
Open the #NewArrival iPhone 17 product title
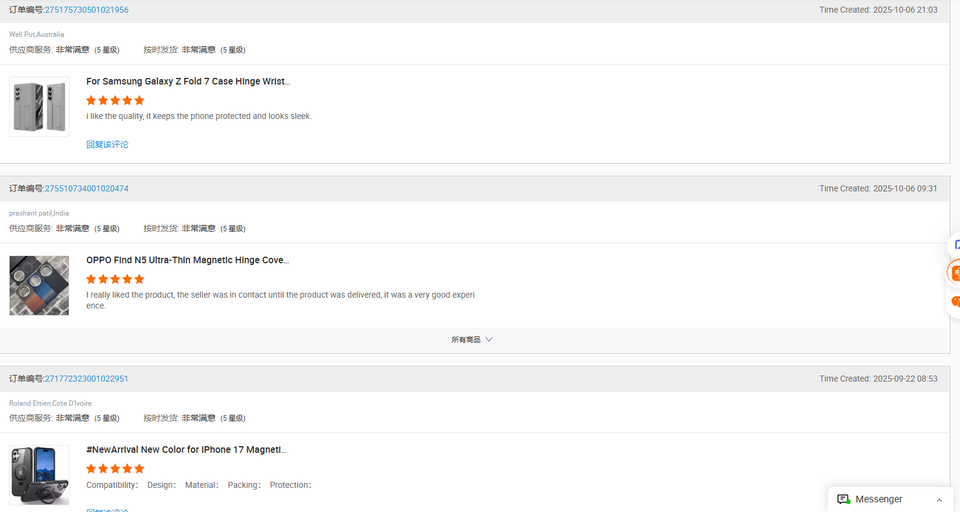coord(186,450)
